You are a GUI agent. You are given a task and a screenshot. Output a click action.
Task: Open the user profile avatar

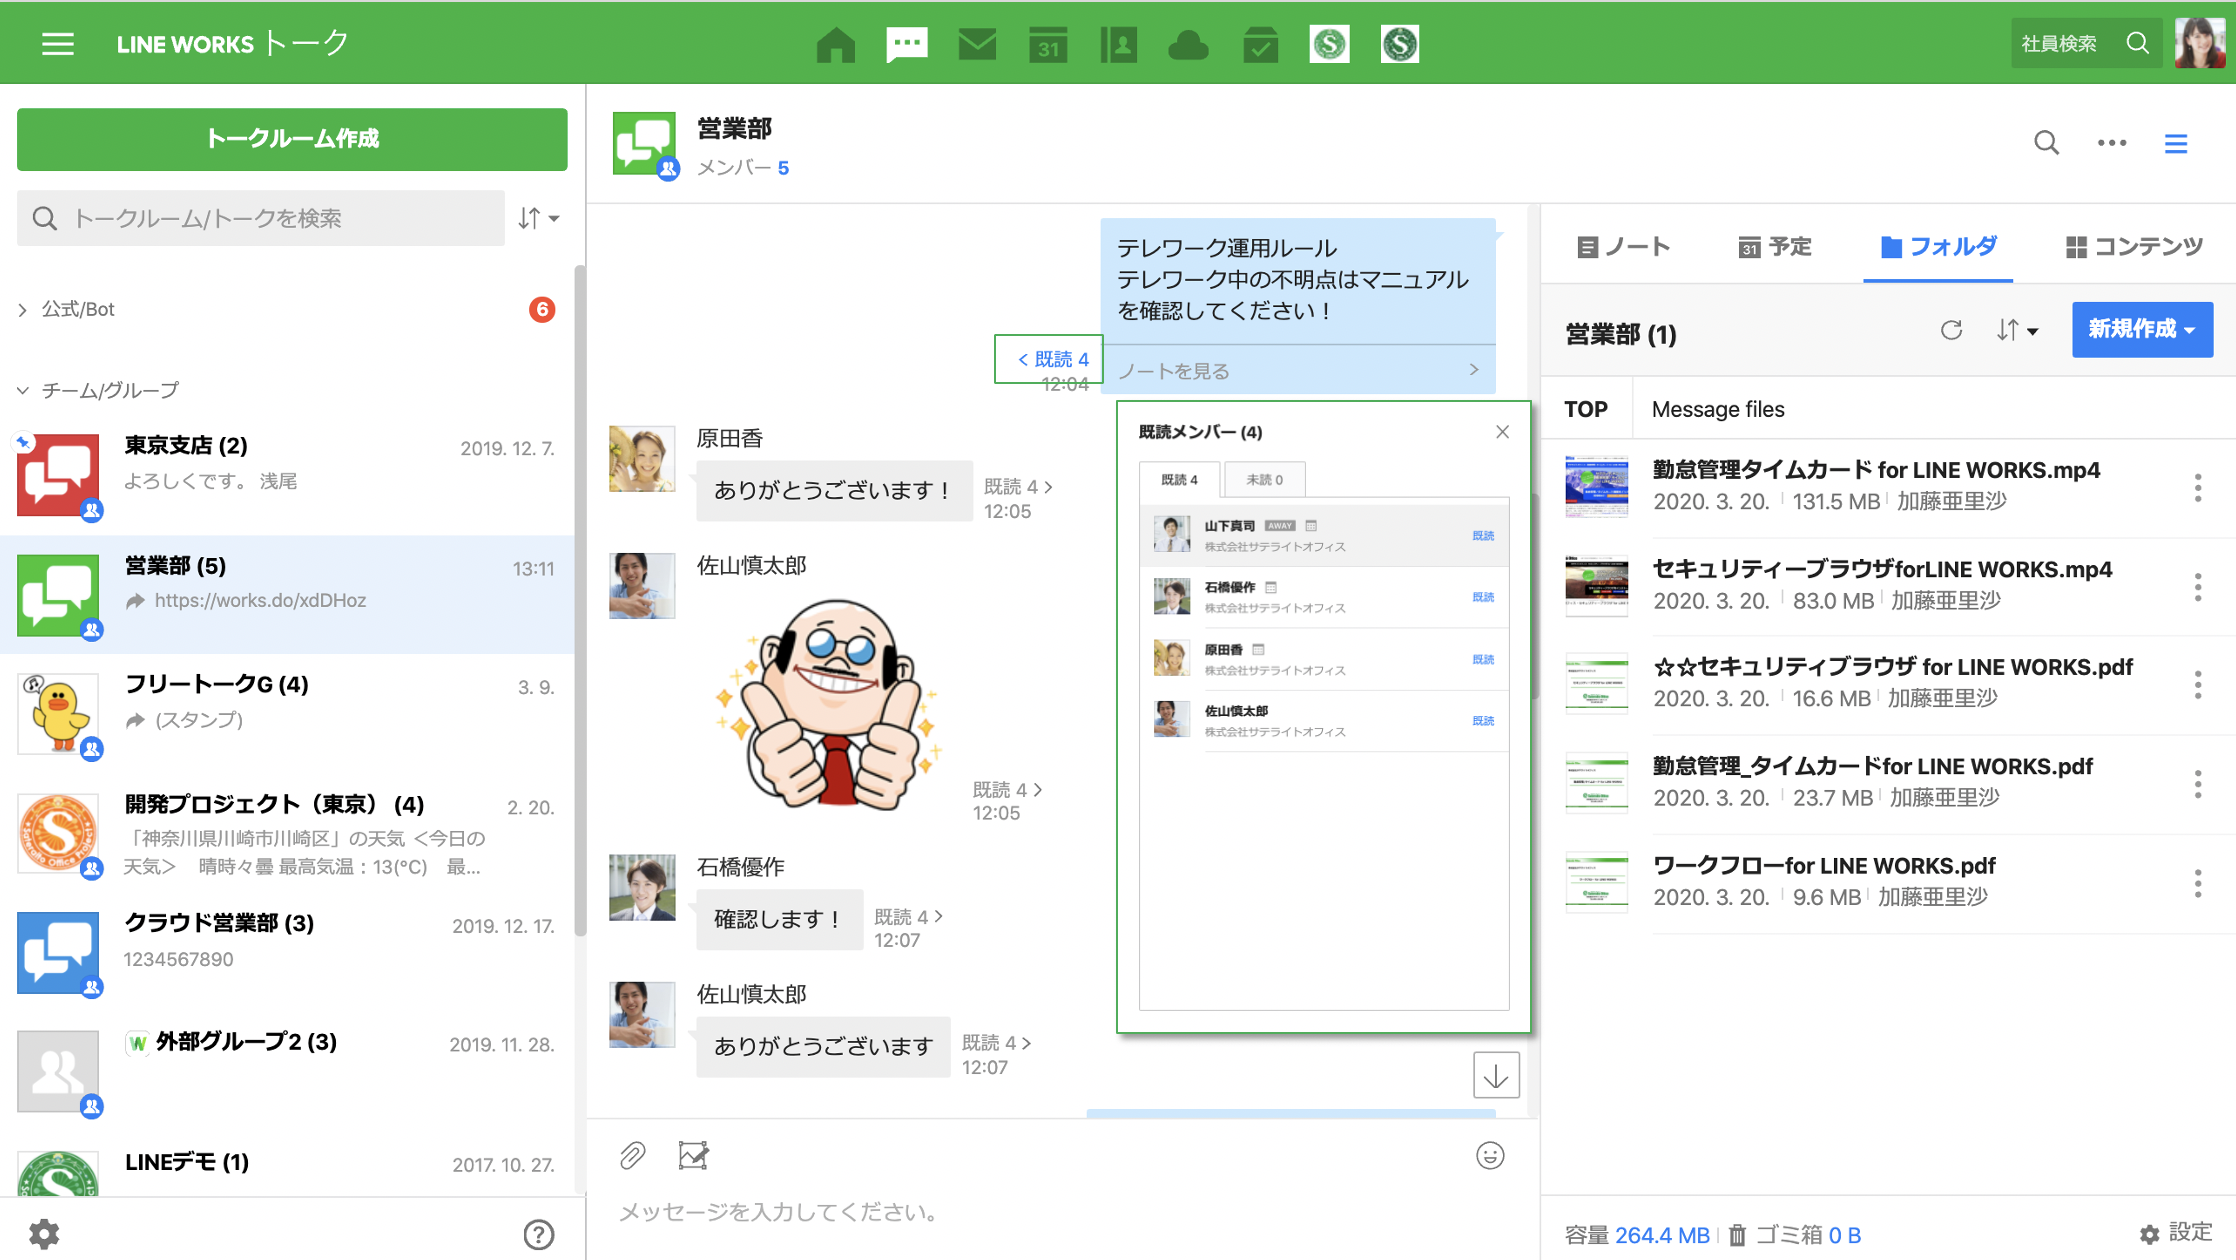[x=2200, y=43]
